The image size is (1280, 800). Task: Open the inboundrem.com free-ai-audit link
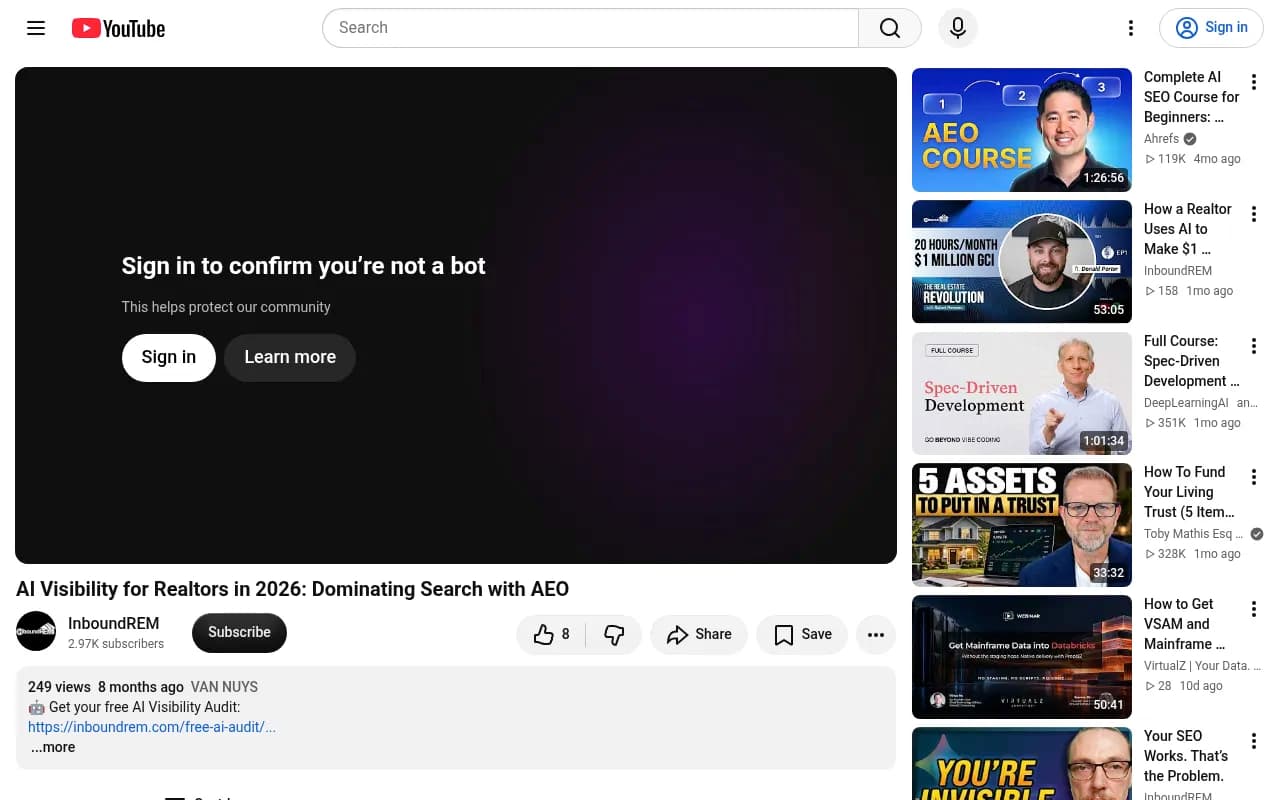[x=152, y=727]
